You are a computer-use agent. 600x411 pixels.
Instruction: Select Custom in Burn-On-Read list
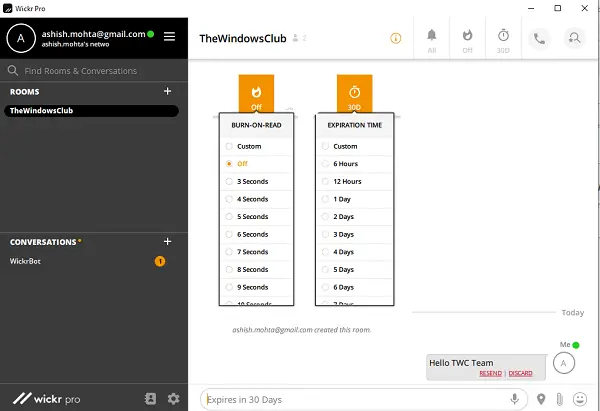(256, 146)
